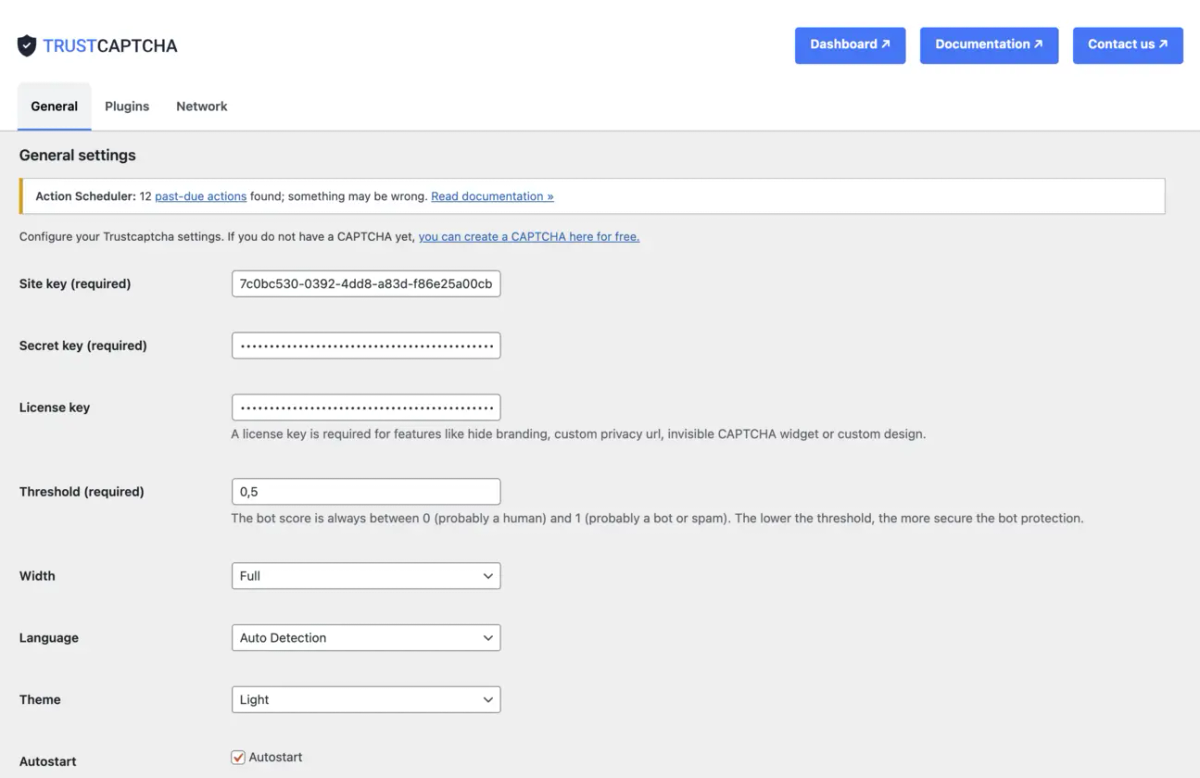This screenshot has height=778, width=1200.
Task: Click the Read documentation link in the warning
Action: tap(492, 196)
